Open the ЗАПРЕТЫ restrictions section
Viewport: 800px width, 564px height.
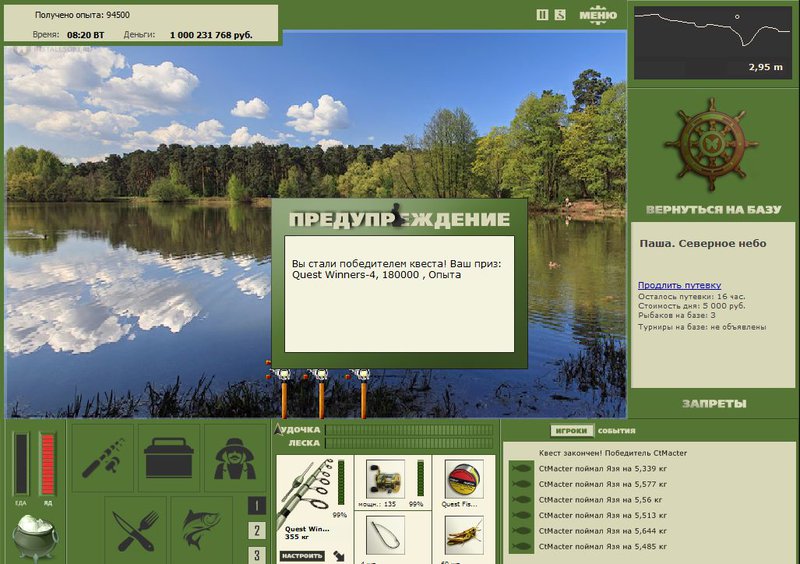coord(714,404)
